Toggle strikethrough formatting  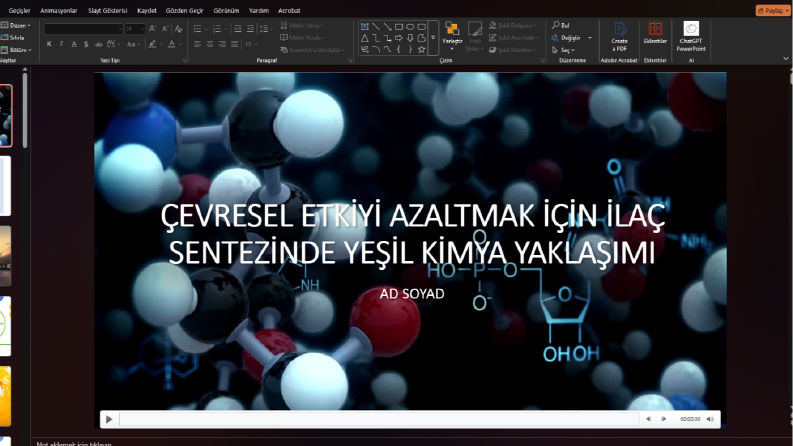pyautogui.click(x=98, y=44)
